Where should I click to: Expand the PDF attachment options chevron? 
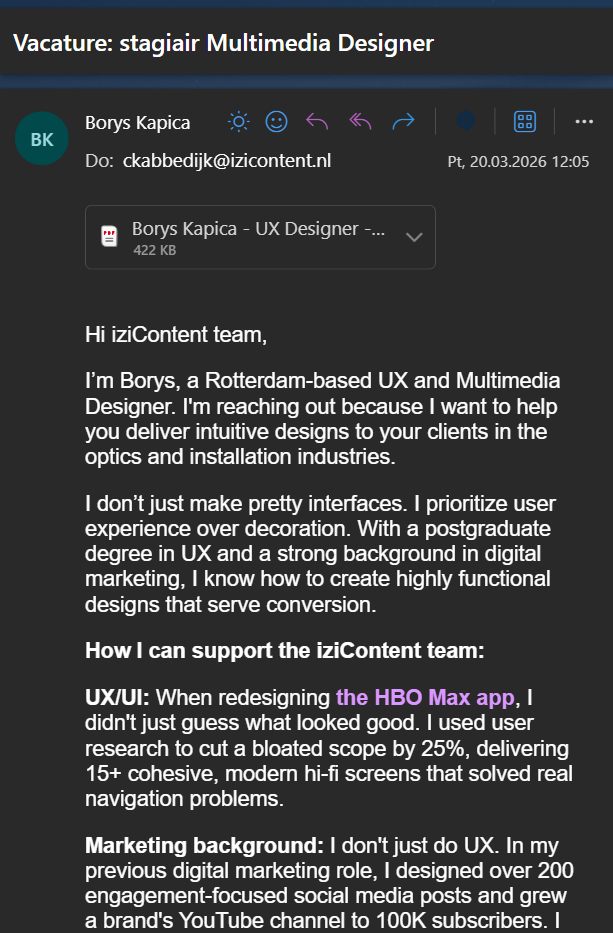[x=414, y=237]
